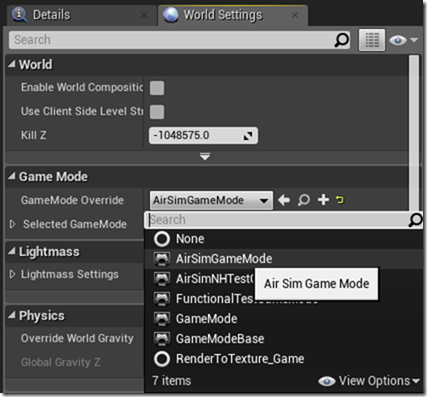The image size is (427, 397).
Task: Expand Lightmass Settings
Action: point(13,274)
